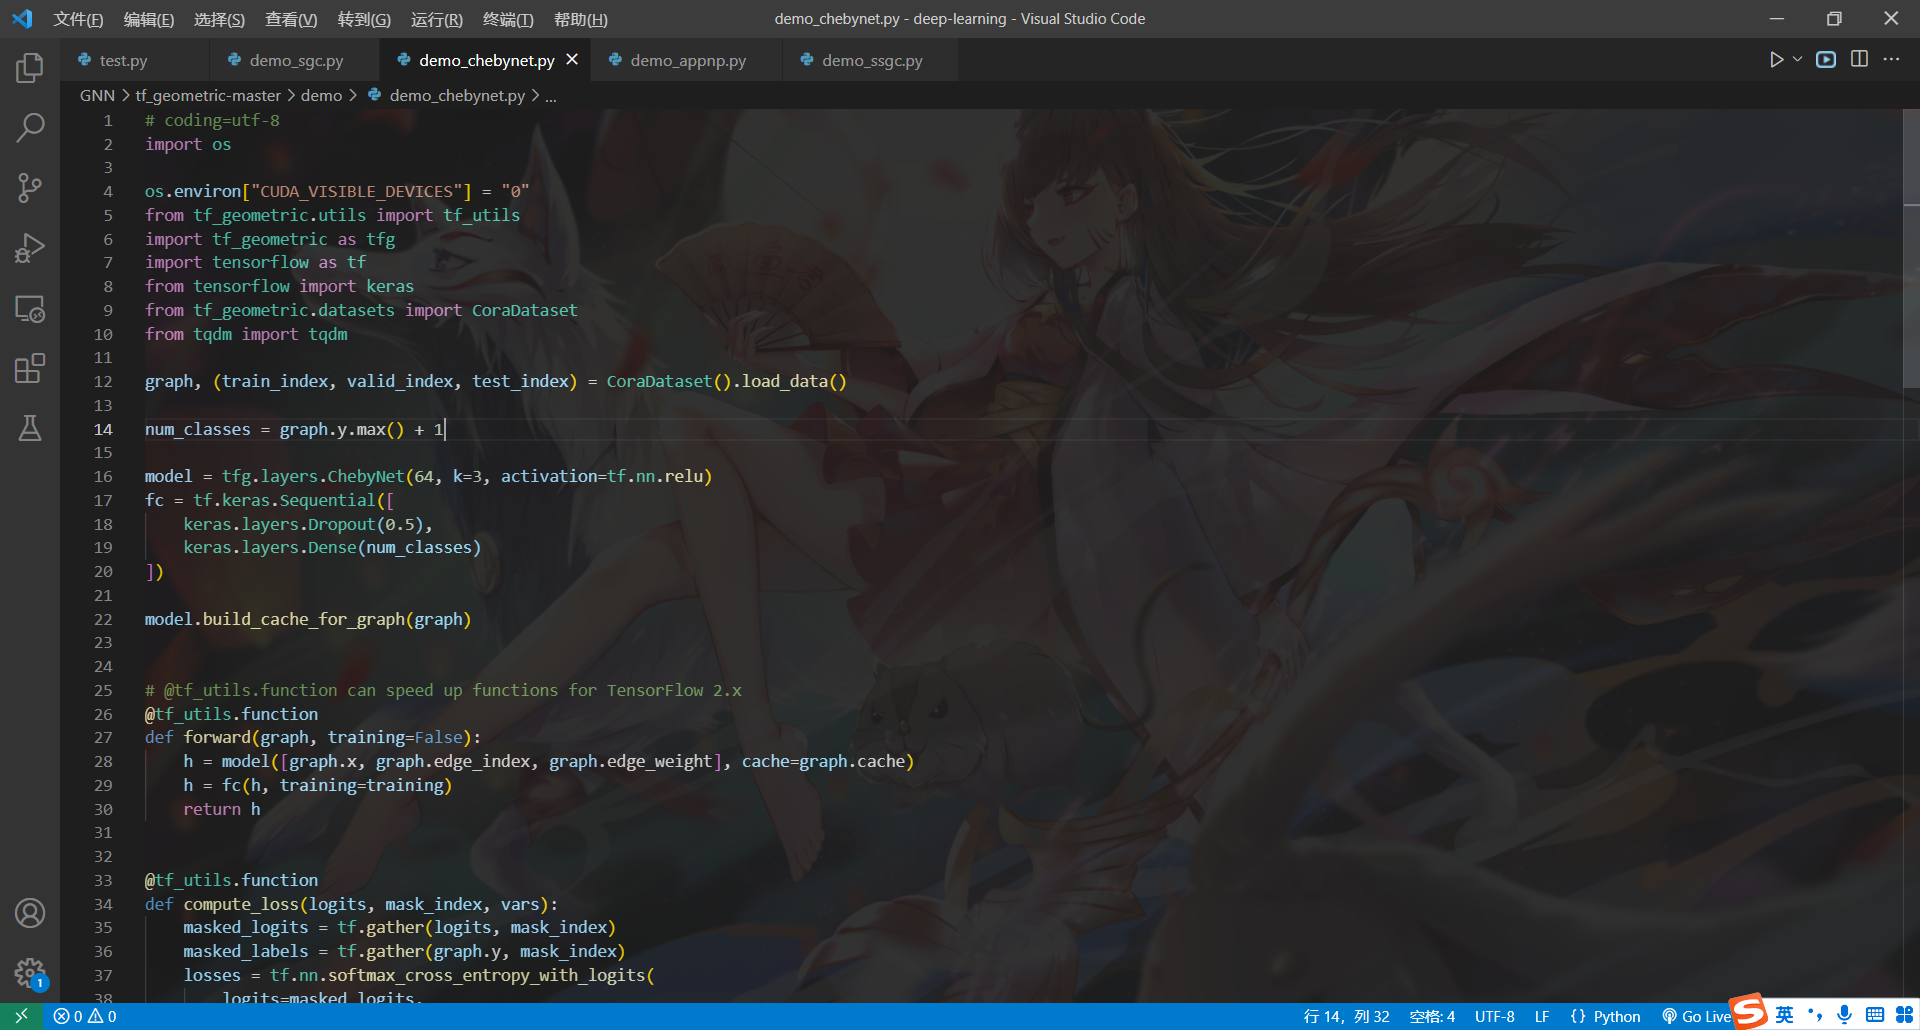Switch to the demo_appnp.py tab

pyautogui.click(x=686, y=60)
